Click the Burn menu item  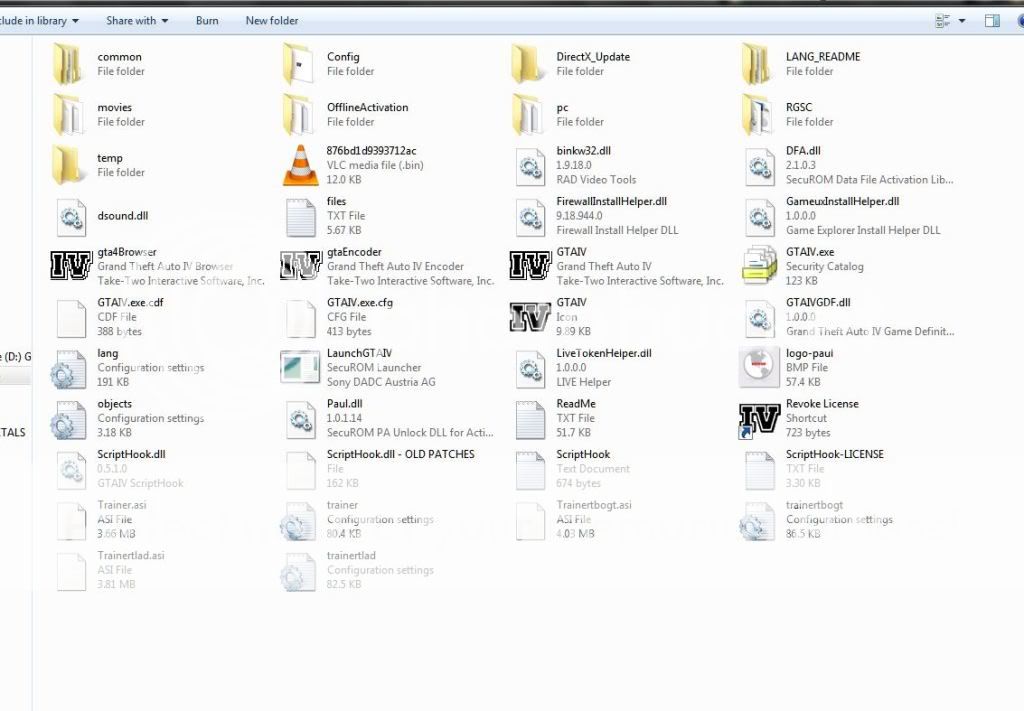point(207,19)
